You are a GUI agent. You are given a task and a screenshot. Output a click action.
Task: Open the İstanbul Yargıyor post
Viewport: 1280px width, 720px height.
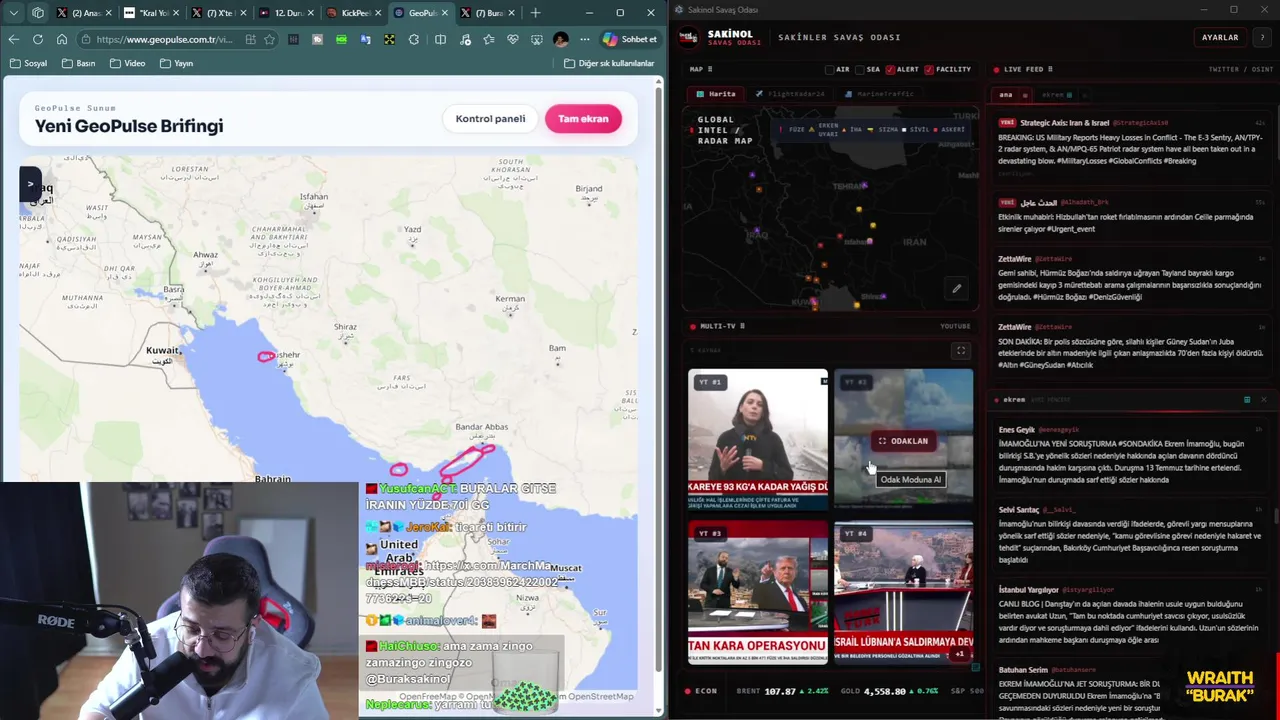tap(1130, 615)
